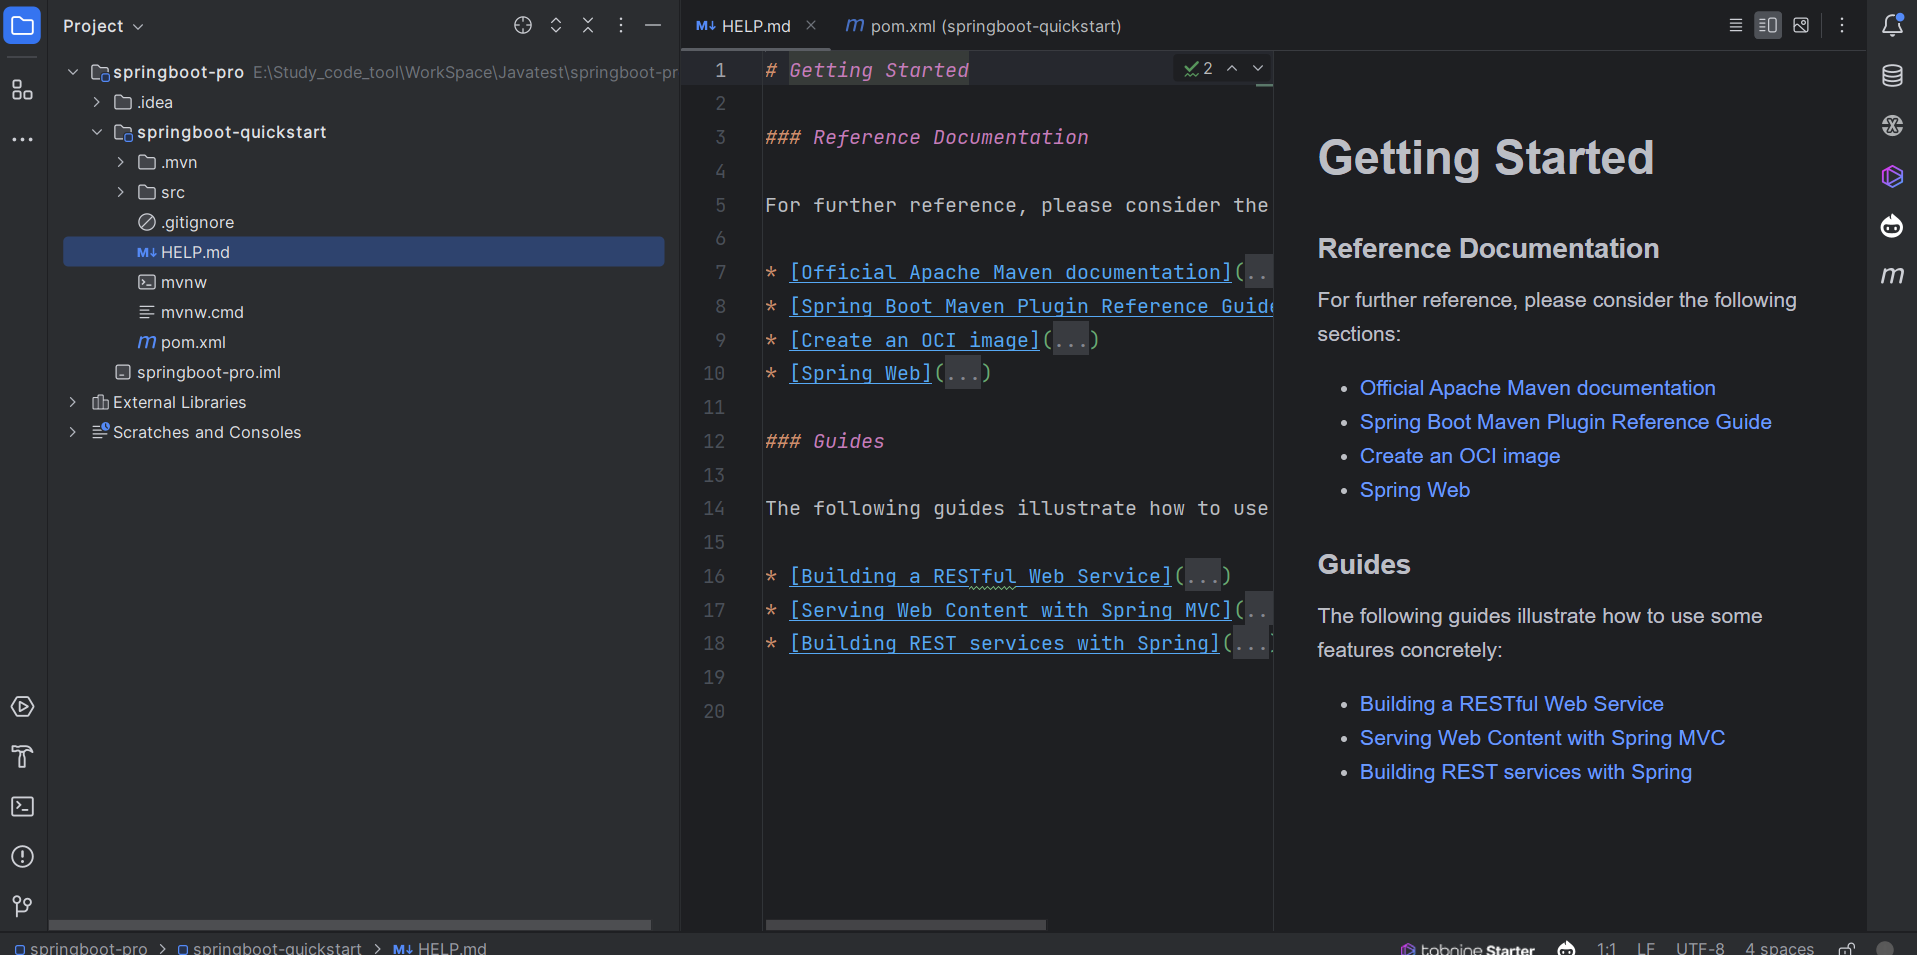Show more tool windows ellipsis in left stripe
1917x955 pixels.
[22, 140]
